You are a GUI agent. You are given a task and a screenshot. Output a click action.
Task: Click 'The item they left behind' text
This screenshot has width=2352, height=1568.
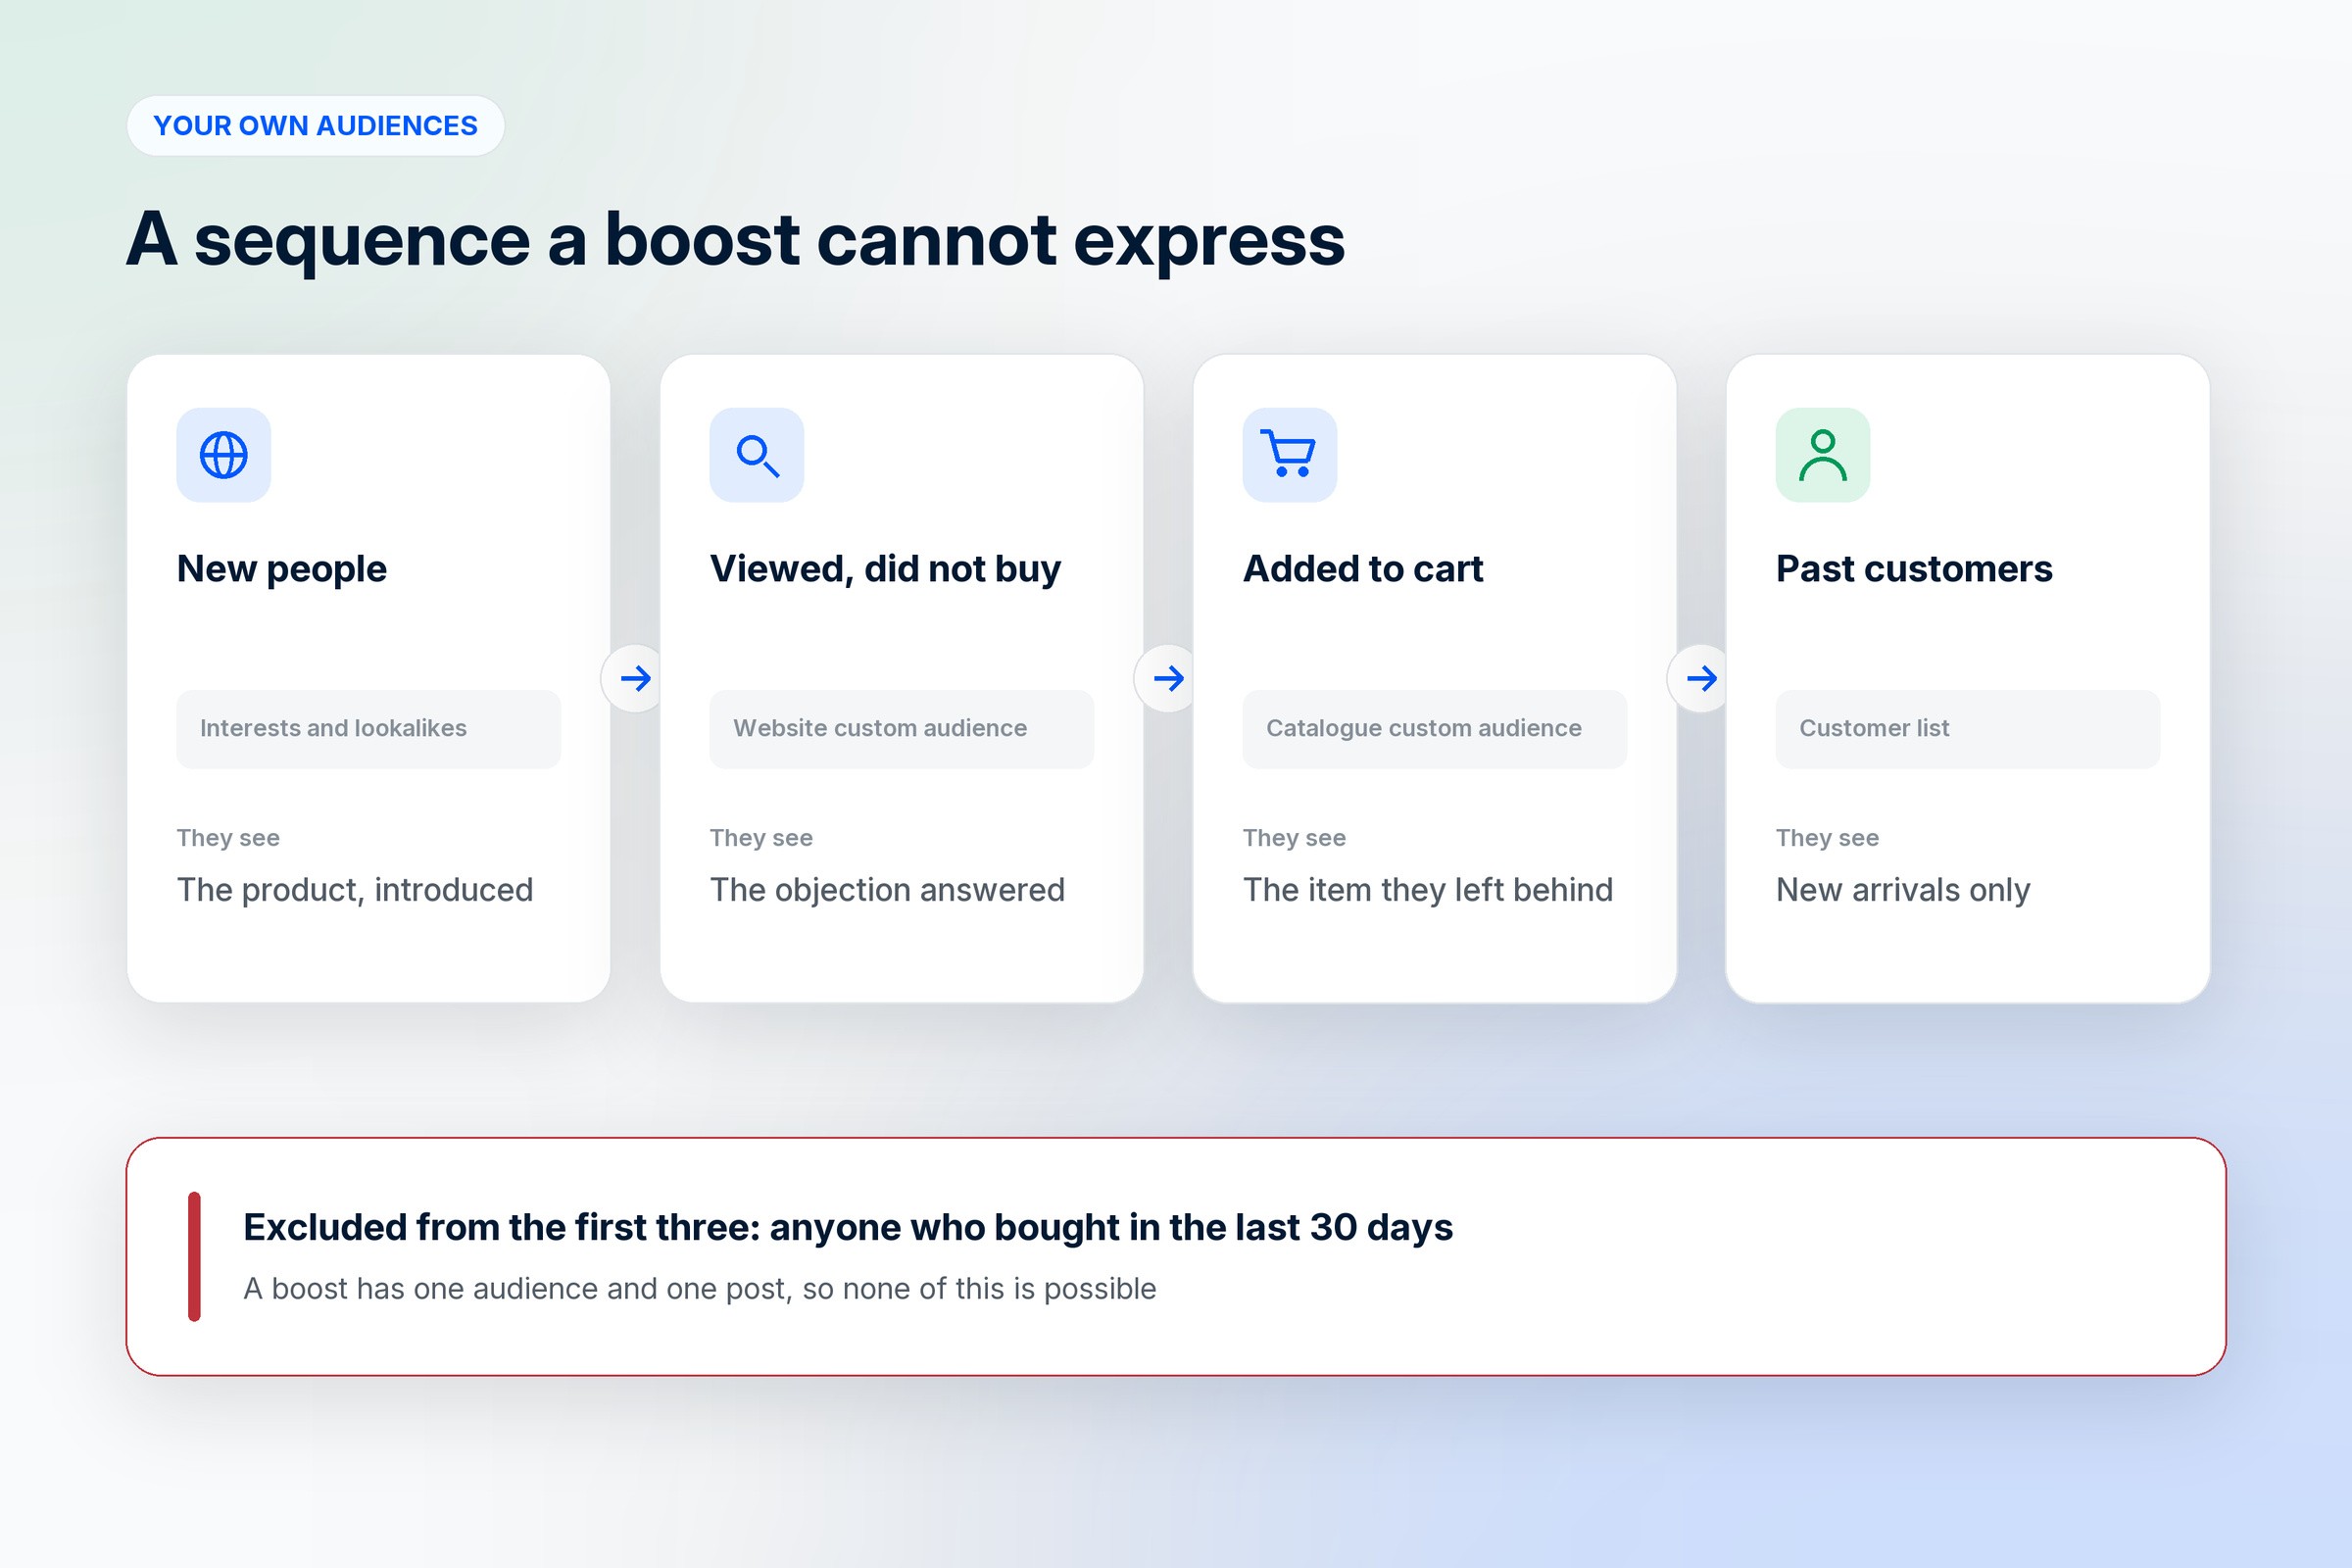[x=1428, y=890]
